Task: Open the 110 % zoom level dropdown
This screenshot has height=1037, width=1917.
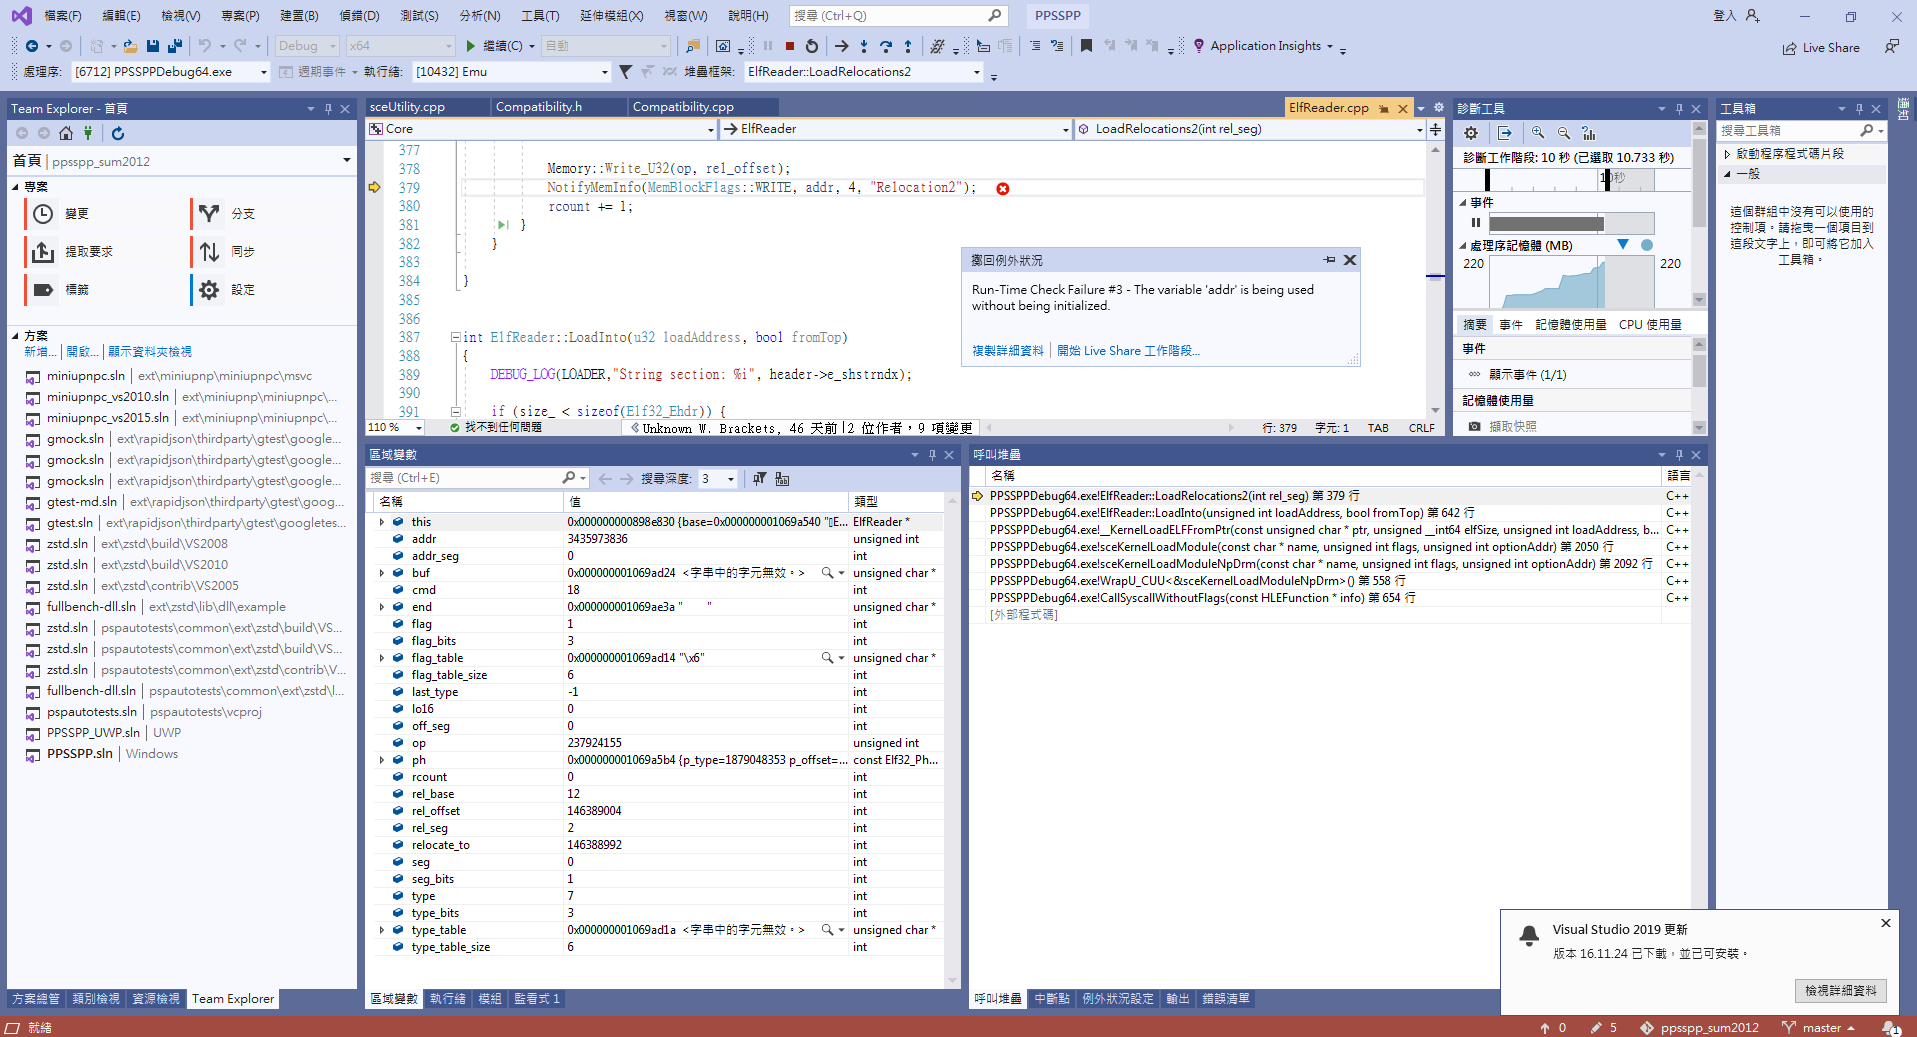Action: tap(419, 428)
